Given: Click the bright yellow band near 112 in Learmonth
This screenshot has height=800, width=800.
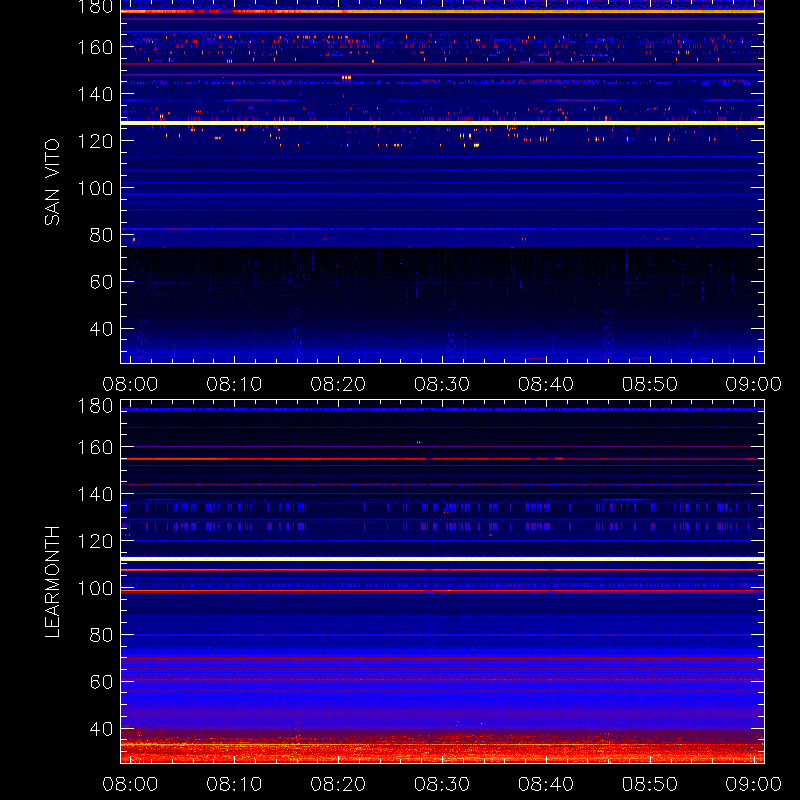Looking at the screenshot, I should coord(442,559).
